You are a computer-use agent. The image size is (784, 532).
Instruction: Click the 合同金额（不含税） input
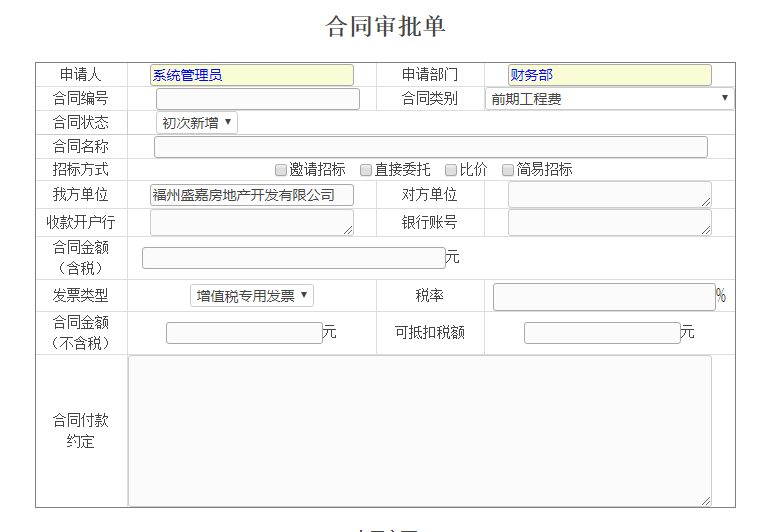[x=244, y=333]
